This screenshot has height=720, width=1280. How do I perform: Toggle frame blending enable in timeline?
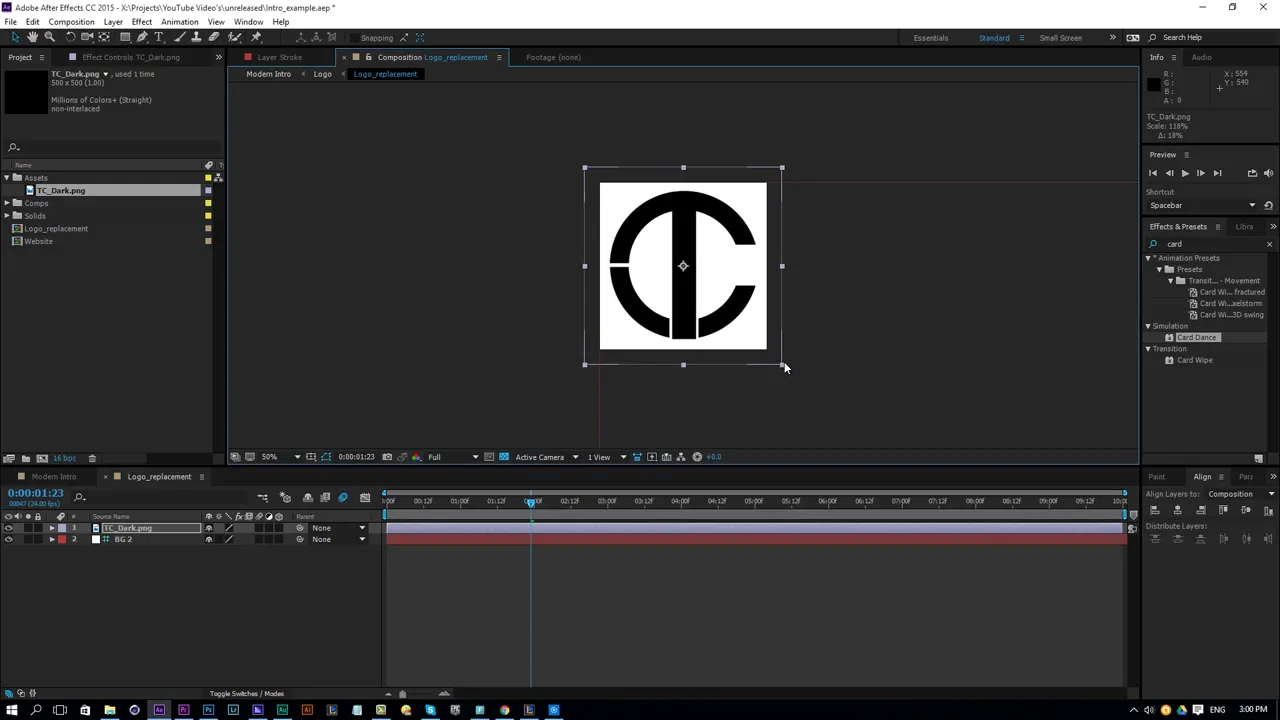[x=325, y=497]
